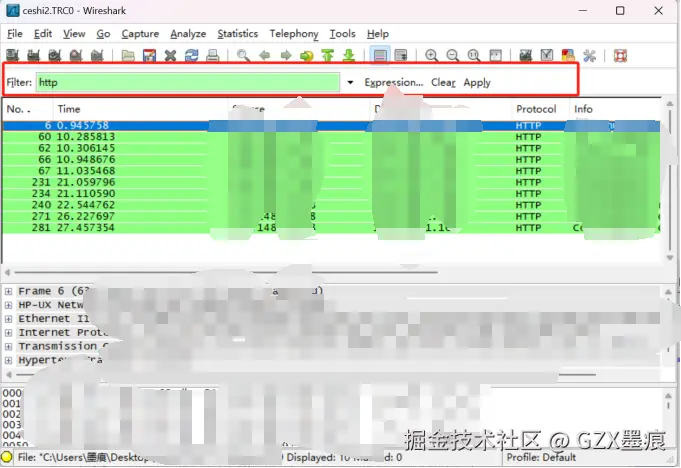The height and width of the screenshot is (468, 681).
Task: Close this capture file X icon
Action: pos(170,55)
